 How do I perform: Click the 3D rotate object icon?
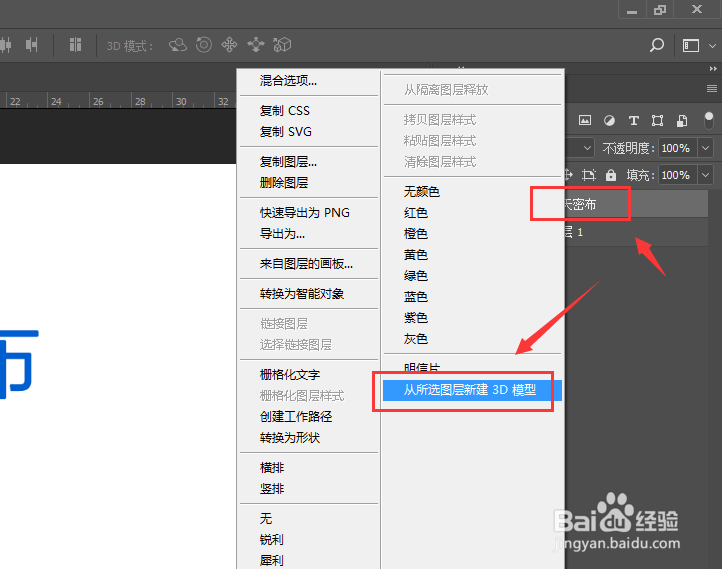(x=178, y=45)
